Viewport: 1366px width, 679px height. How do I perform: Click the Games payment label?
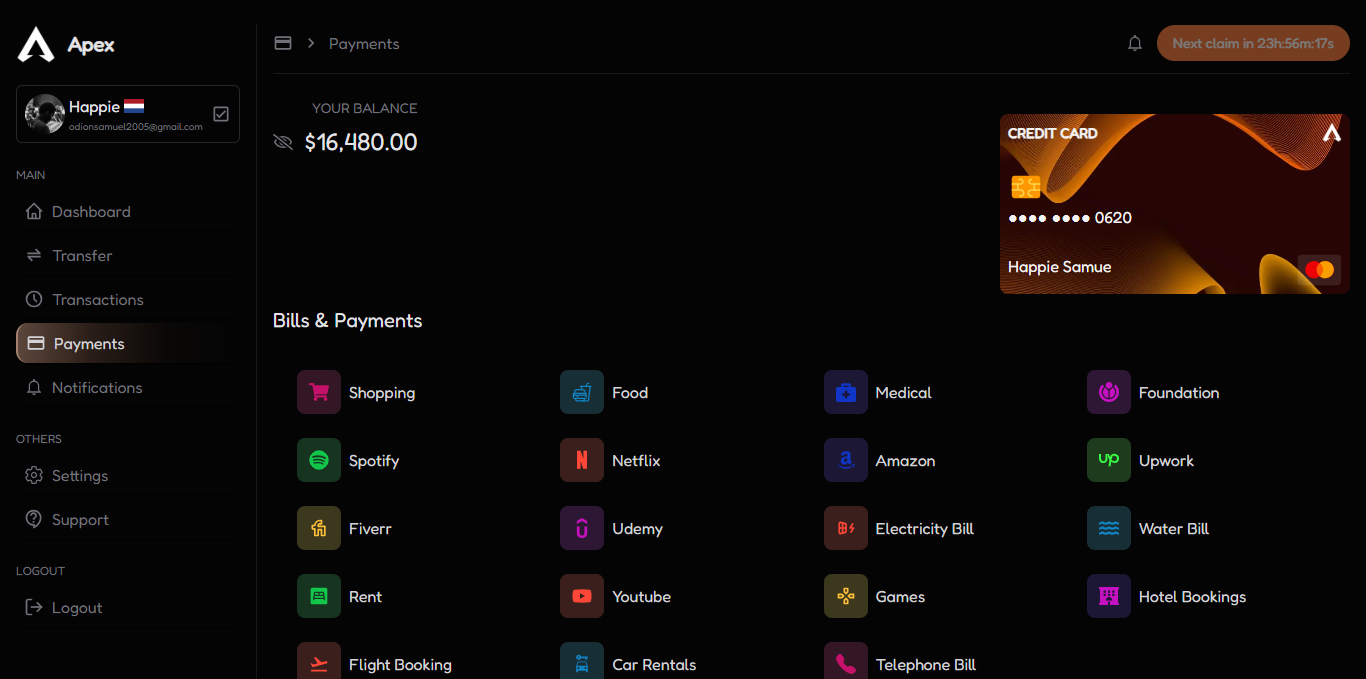click(900, 597)
